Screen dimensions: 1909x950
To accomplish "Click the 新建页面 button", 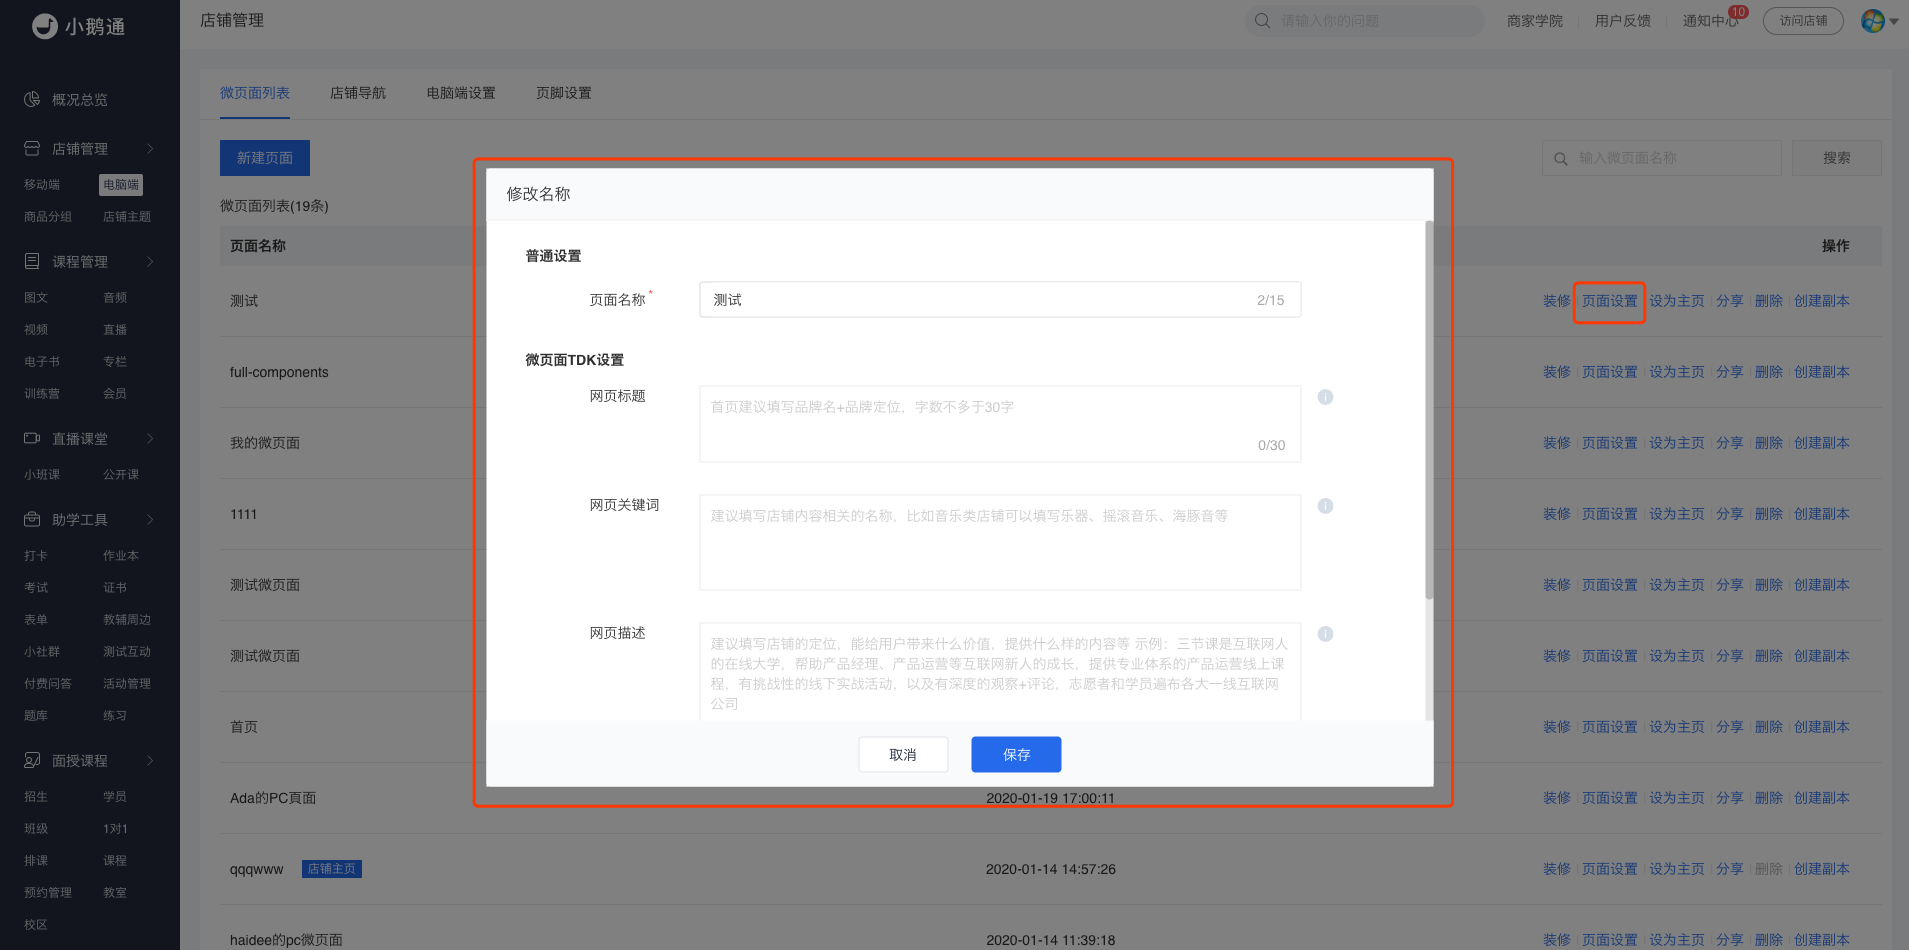I will [265, 158].
